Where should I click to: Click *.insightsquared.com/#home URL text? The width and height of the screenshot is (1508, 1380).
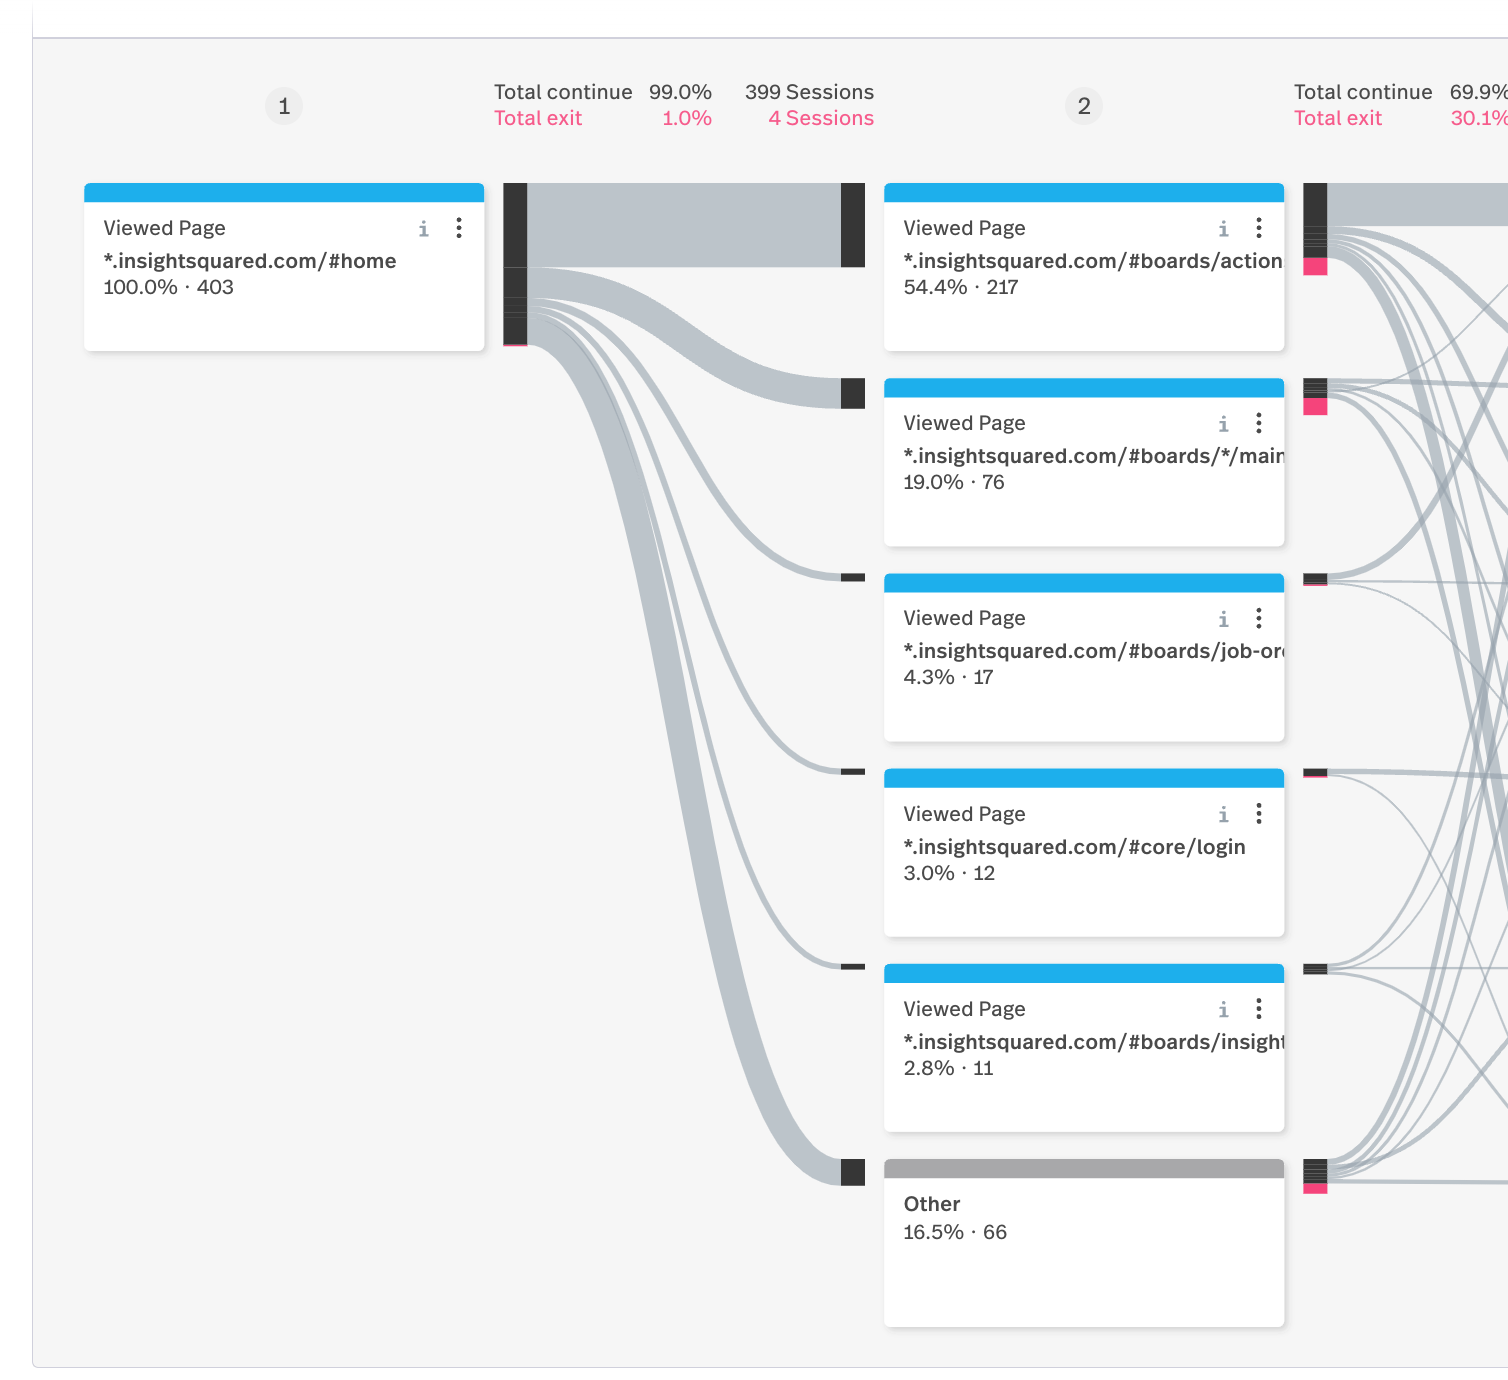[x=250, y=261]
